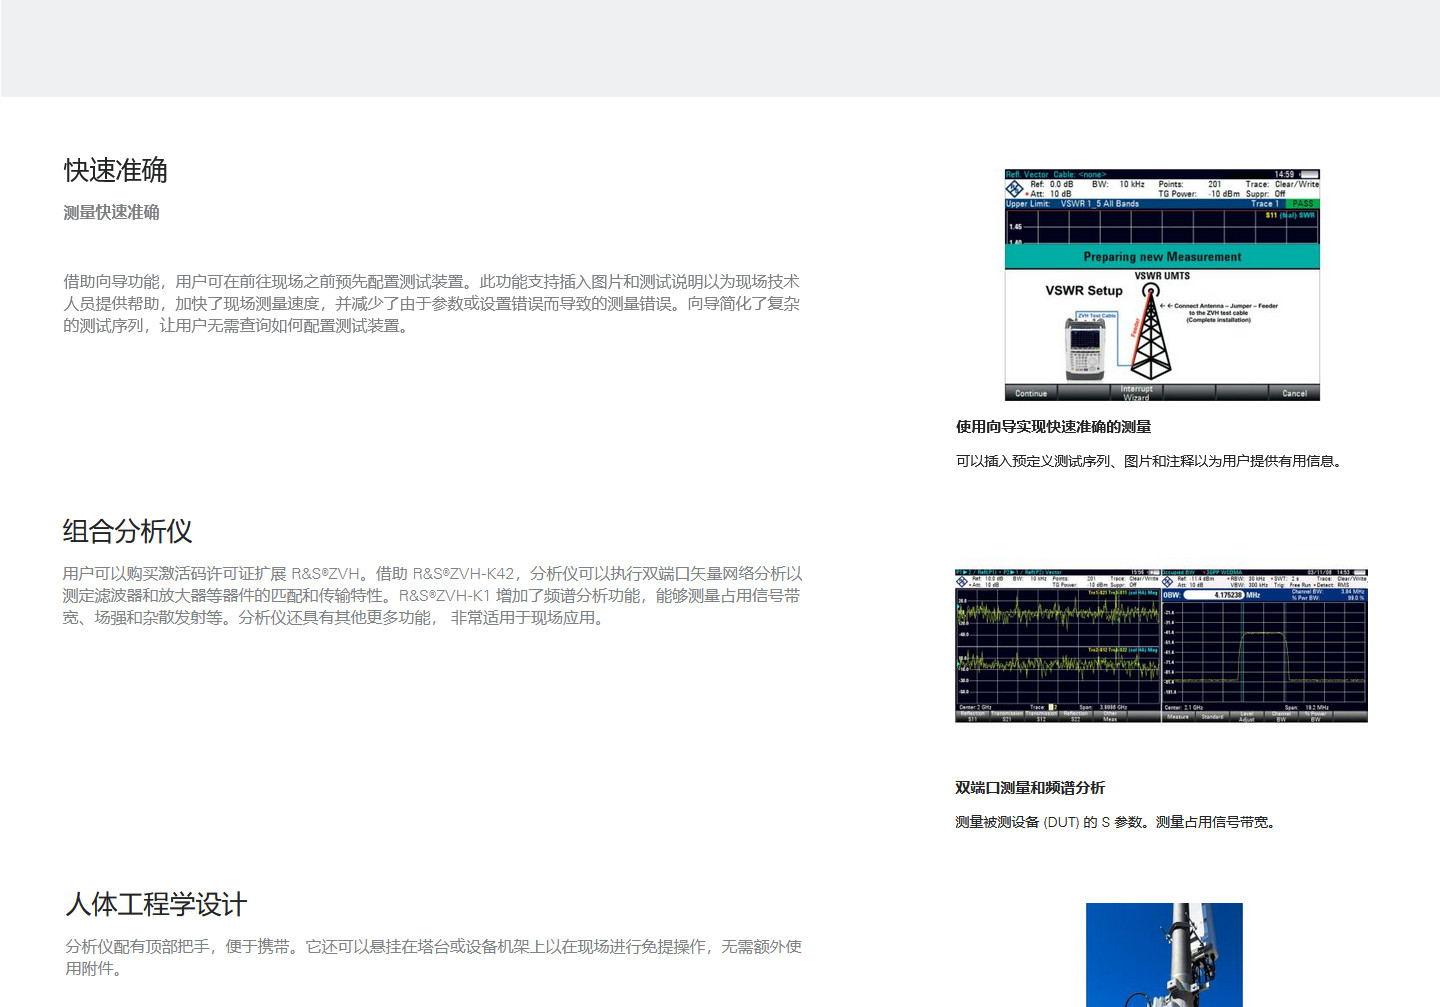Select the Reflection S11 softkey
The width and height of the screenshot is (1440, 1007).
(x=972, y=716)
